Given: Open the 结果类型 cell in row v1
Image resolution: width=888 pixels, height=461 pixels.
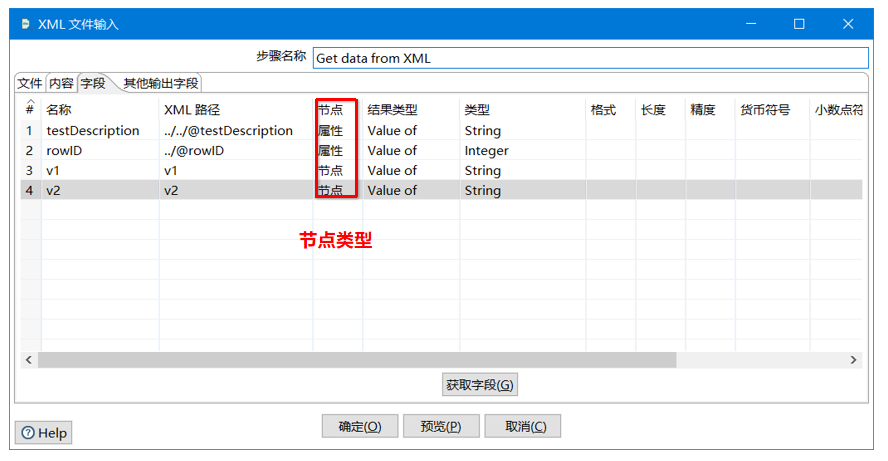Looking at the screenshot, I should click(411, 170).
